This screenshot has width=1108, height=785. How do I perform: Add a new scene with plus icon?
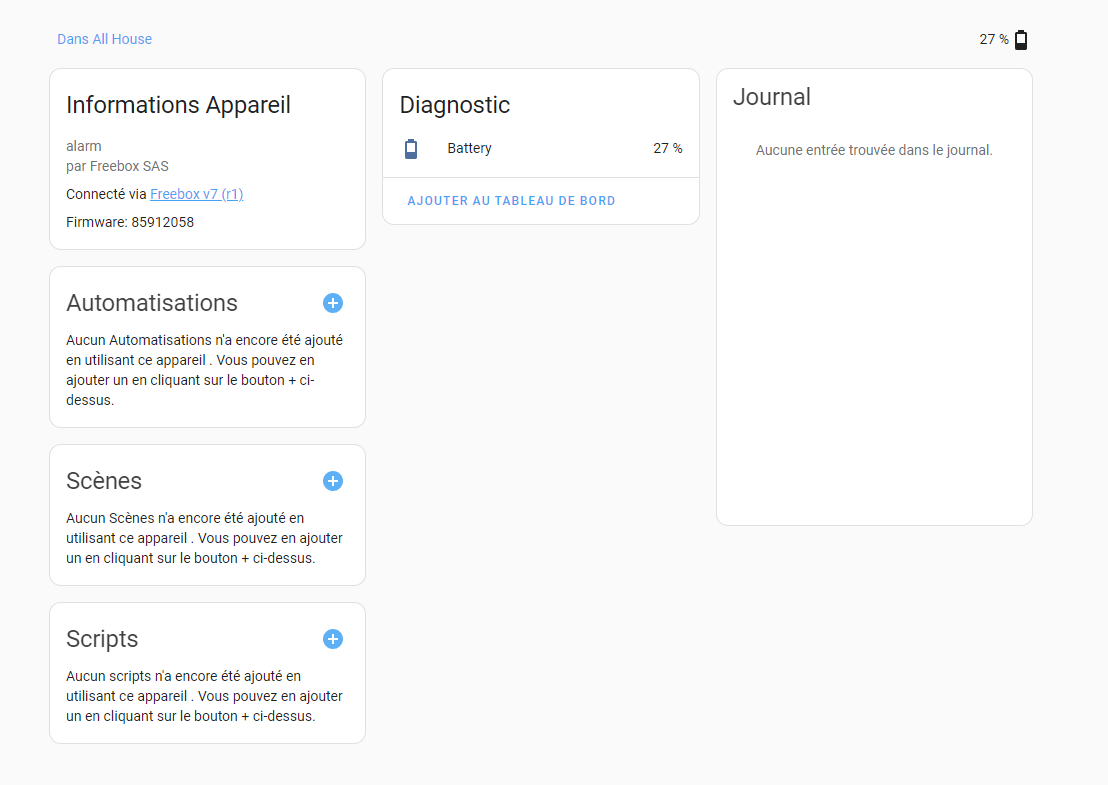[x=333, y=481]
